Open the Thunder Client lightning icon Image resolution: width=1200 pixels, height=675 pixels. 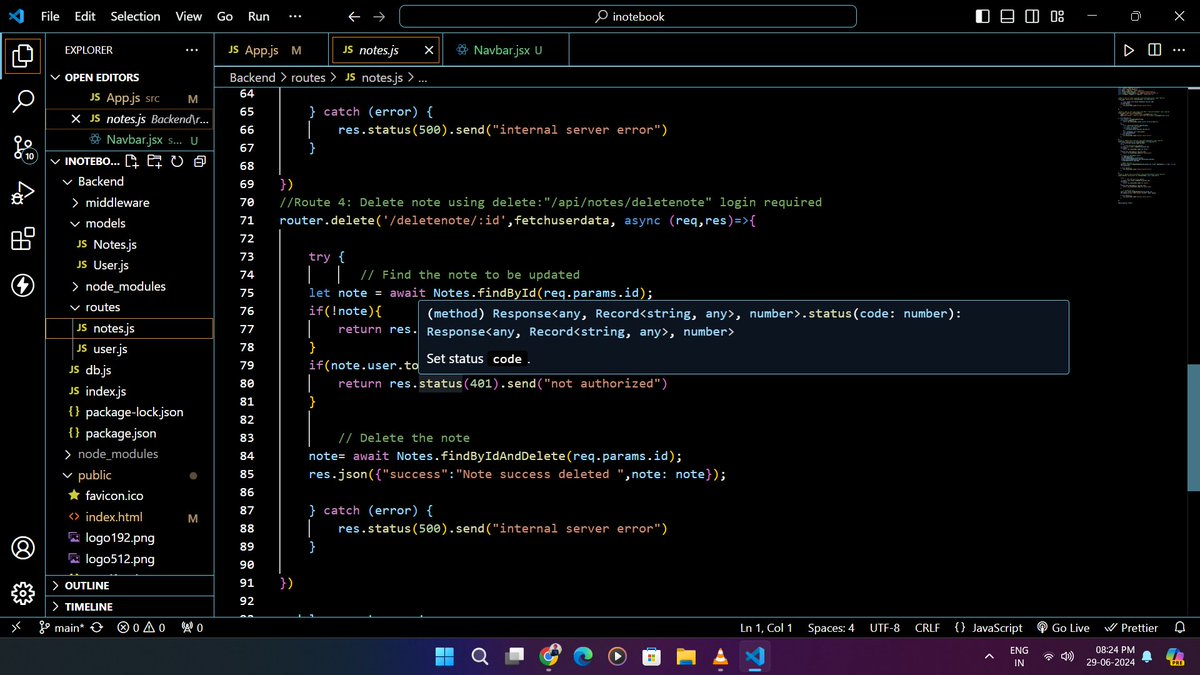[x=22, y=286]
